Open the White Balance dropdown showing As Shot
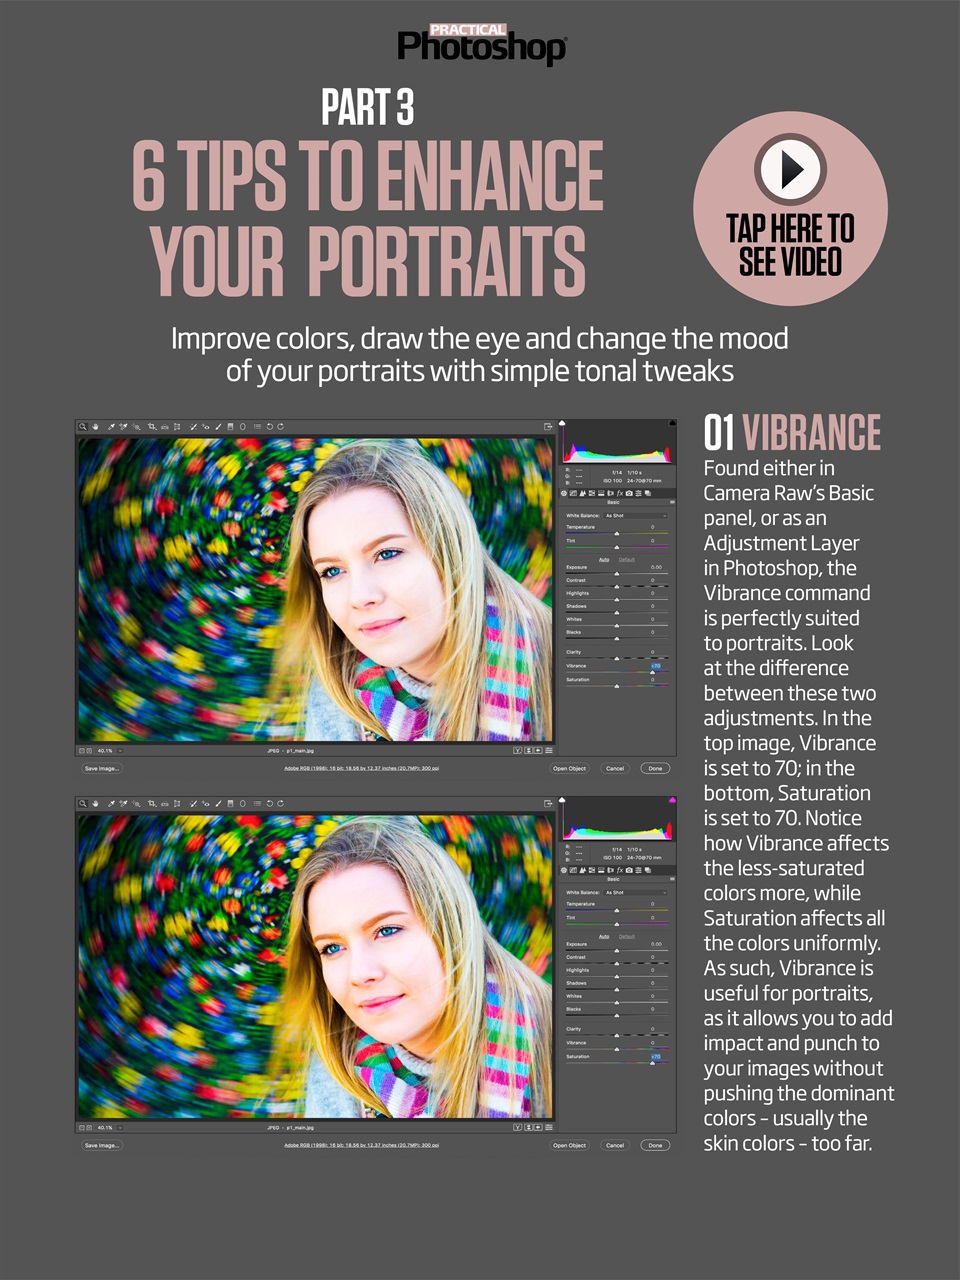Screen dimensions: 960x1280 [634, 516]
